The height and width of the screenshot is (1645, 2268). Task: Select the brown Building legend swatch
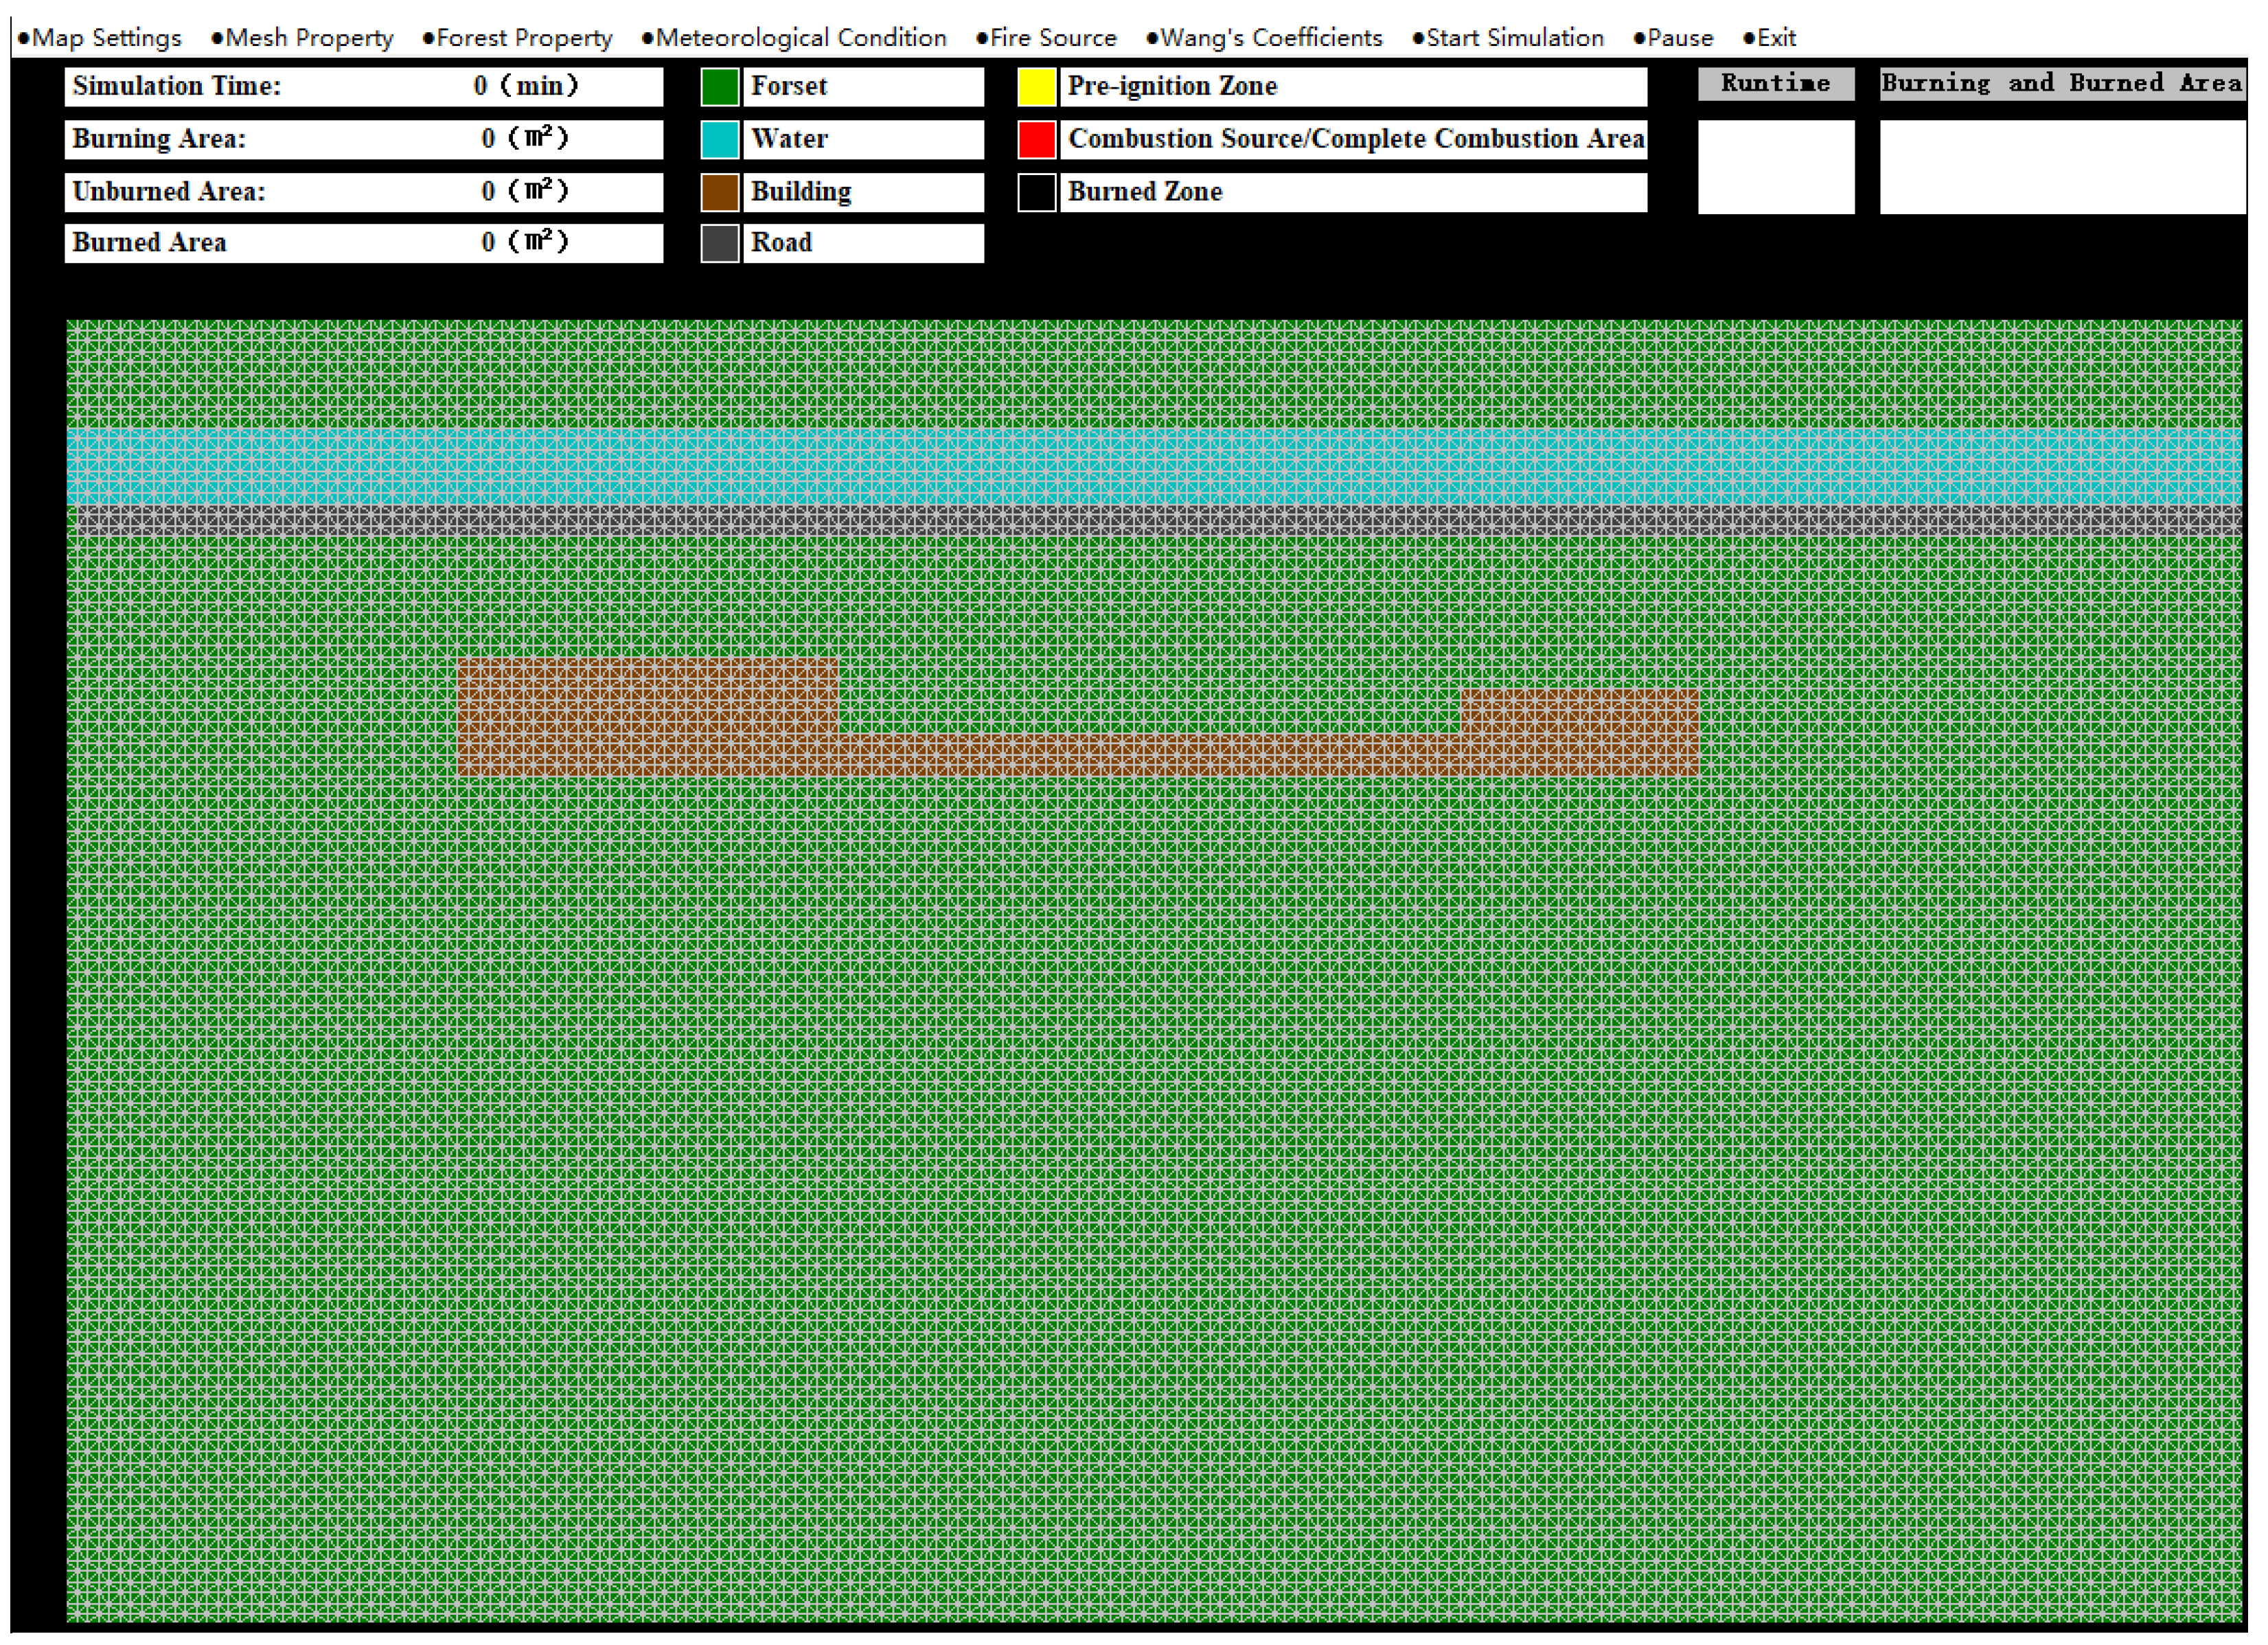point(719,192)
